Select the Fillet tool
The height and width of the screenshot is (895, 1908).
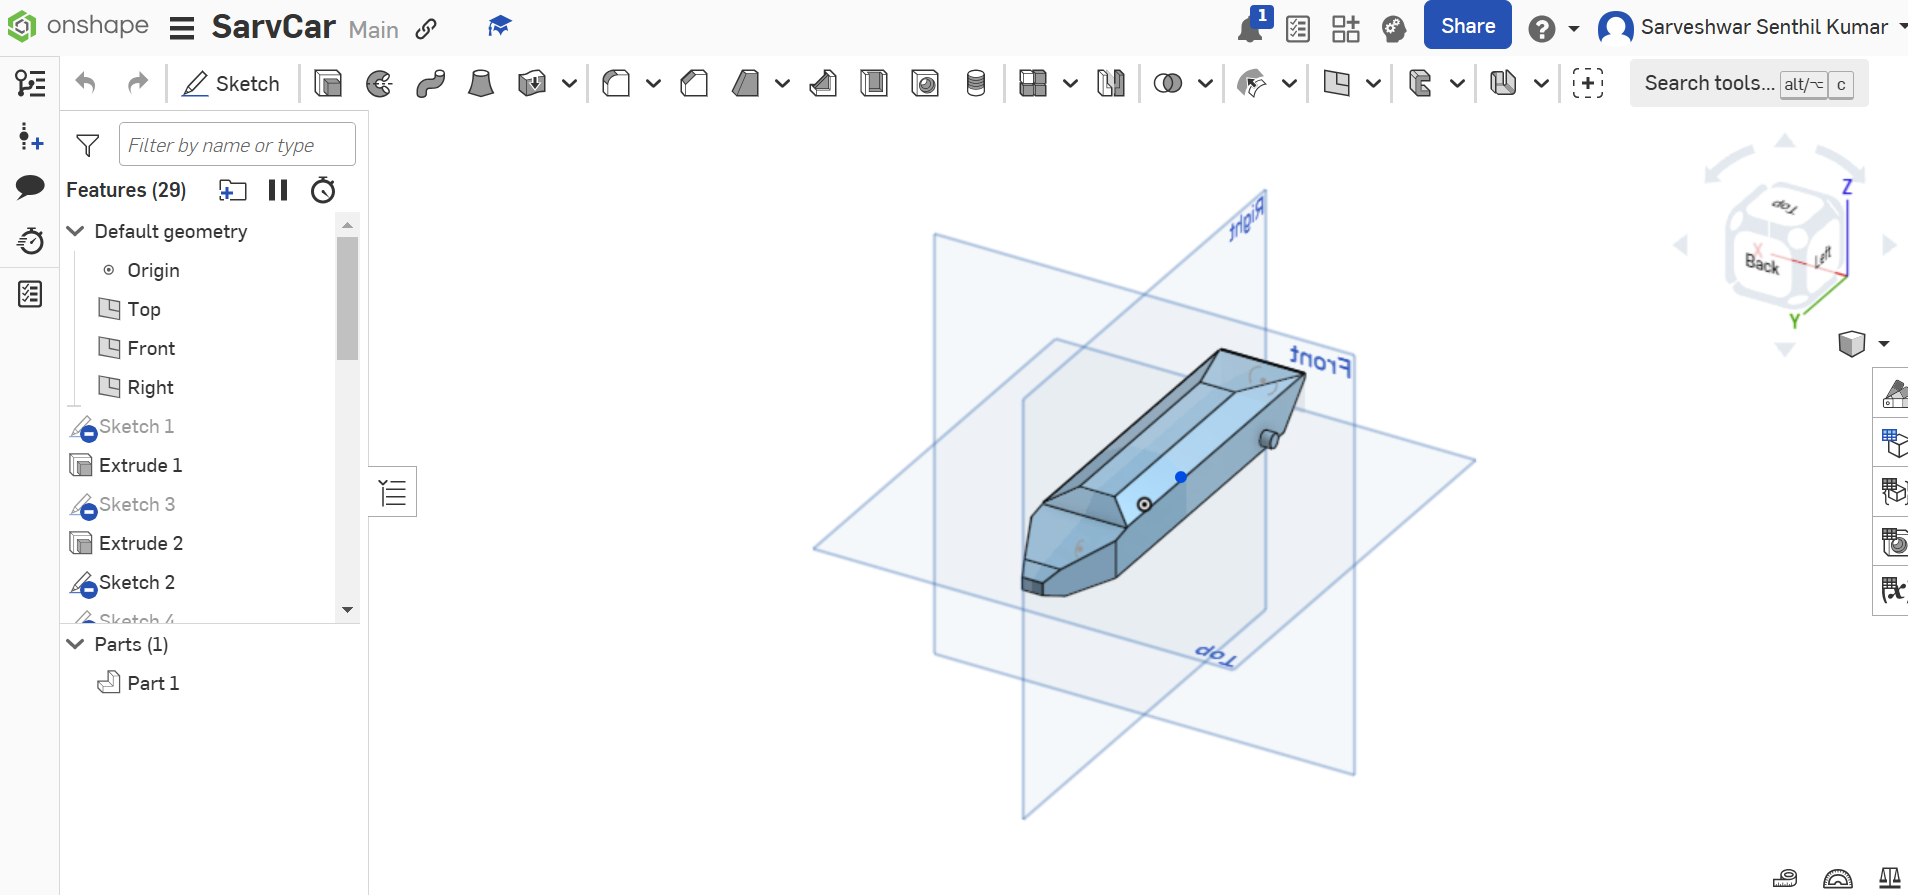pyautogui.click(x=616, y=83)
